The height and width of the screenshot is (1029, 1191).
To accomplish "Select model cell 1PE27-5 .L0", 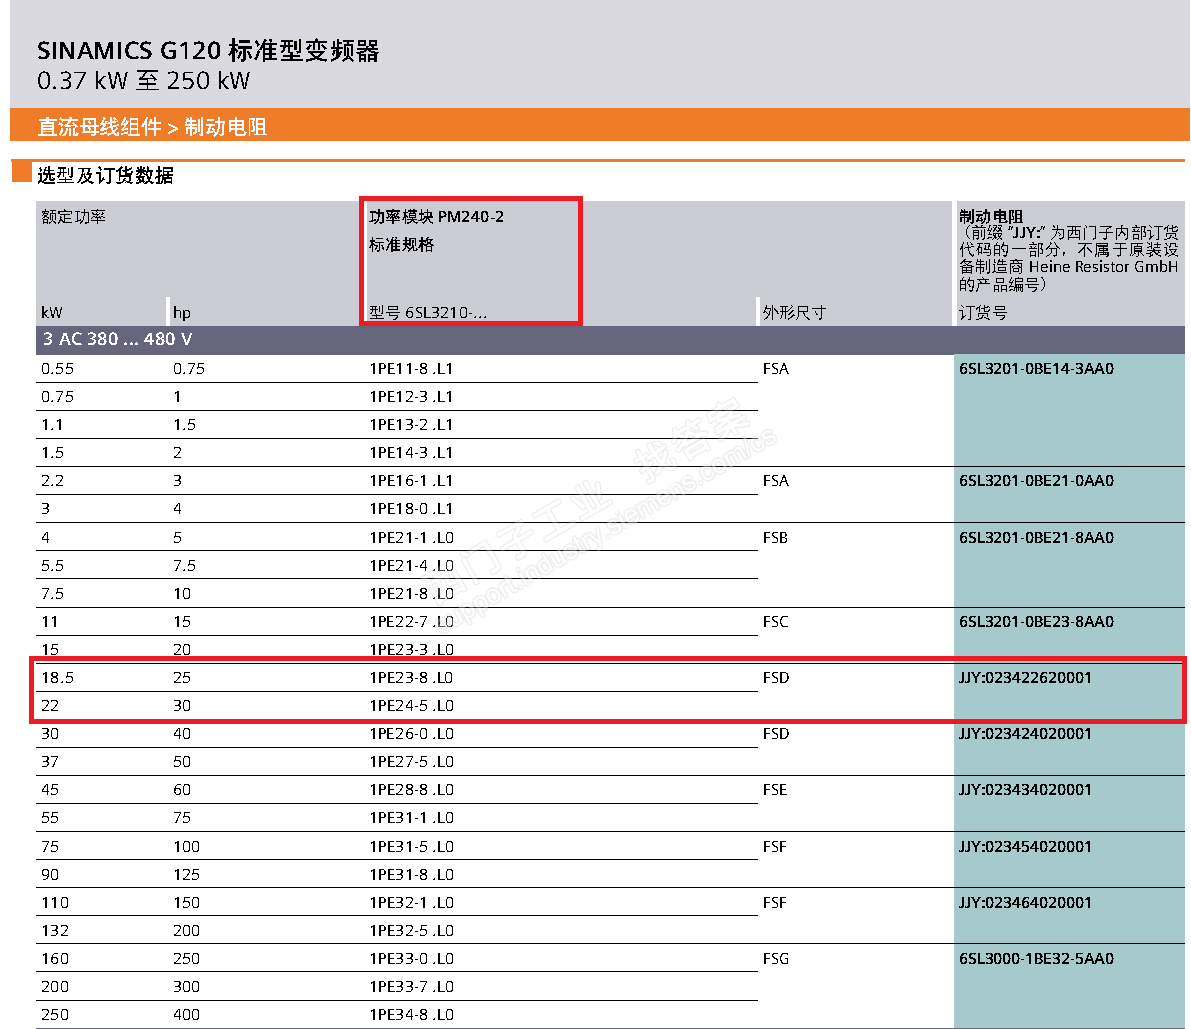I will [x=411, y=762].
